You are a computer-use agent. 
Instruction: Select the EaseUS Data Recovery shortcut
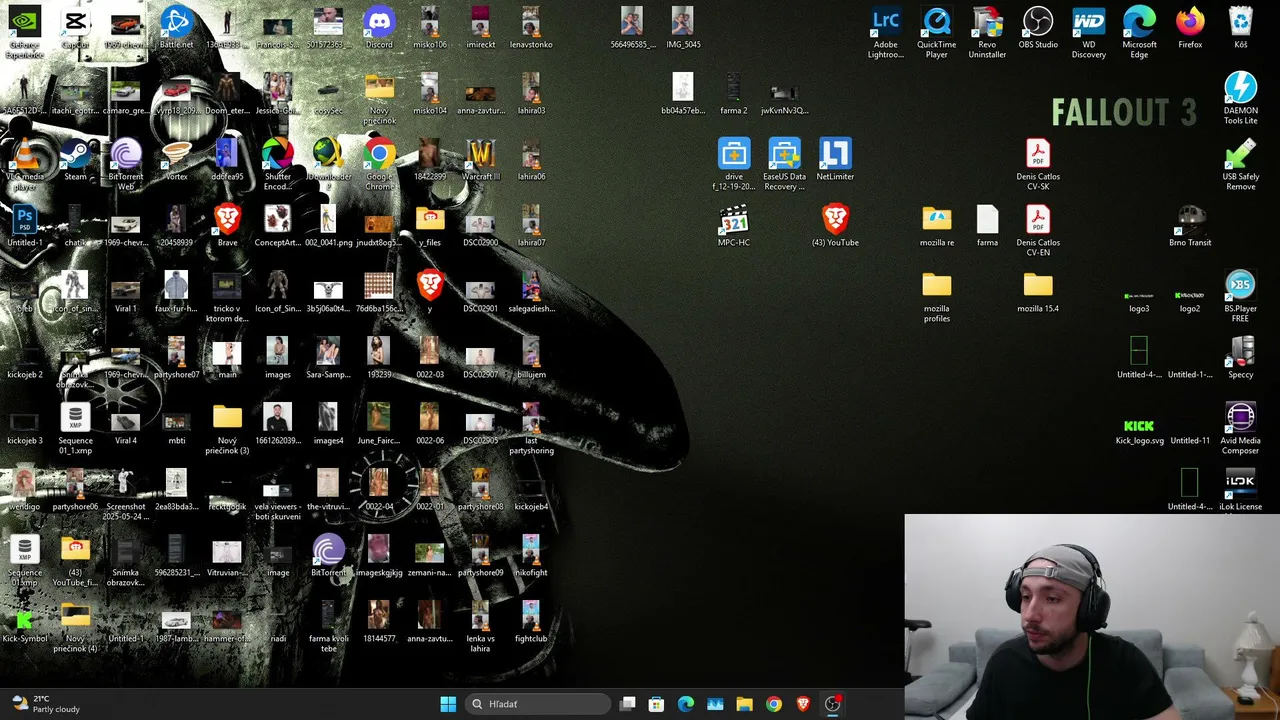(x=784, y=165)
